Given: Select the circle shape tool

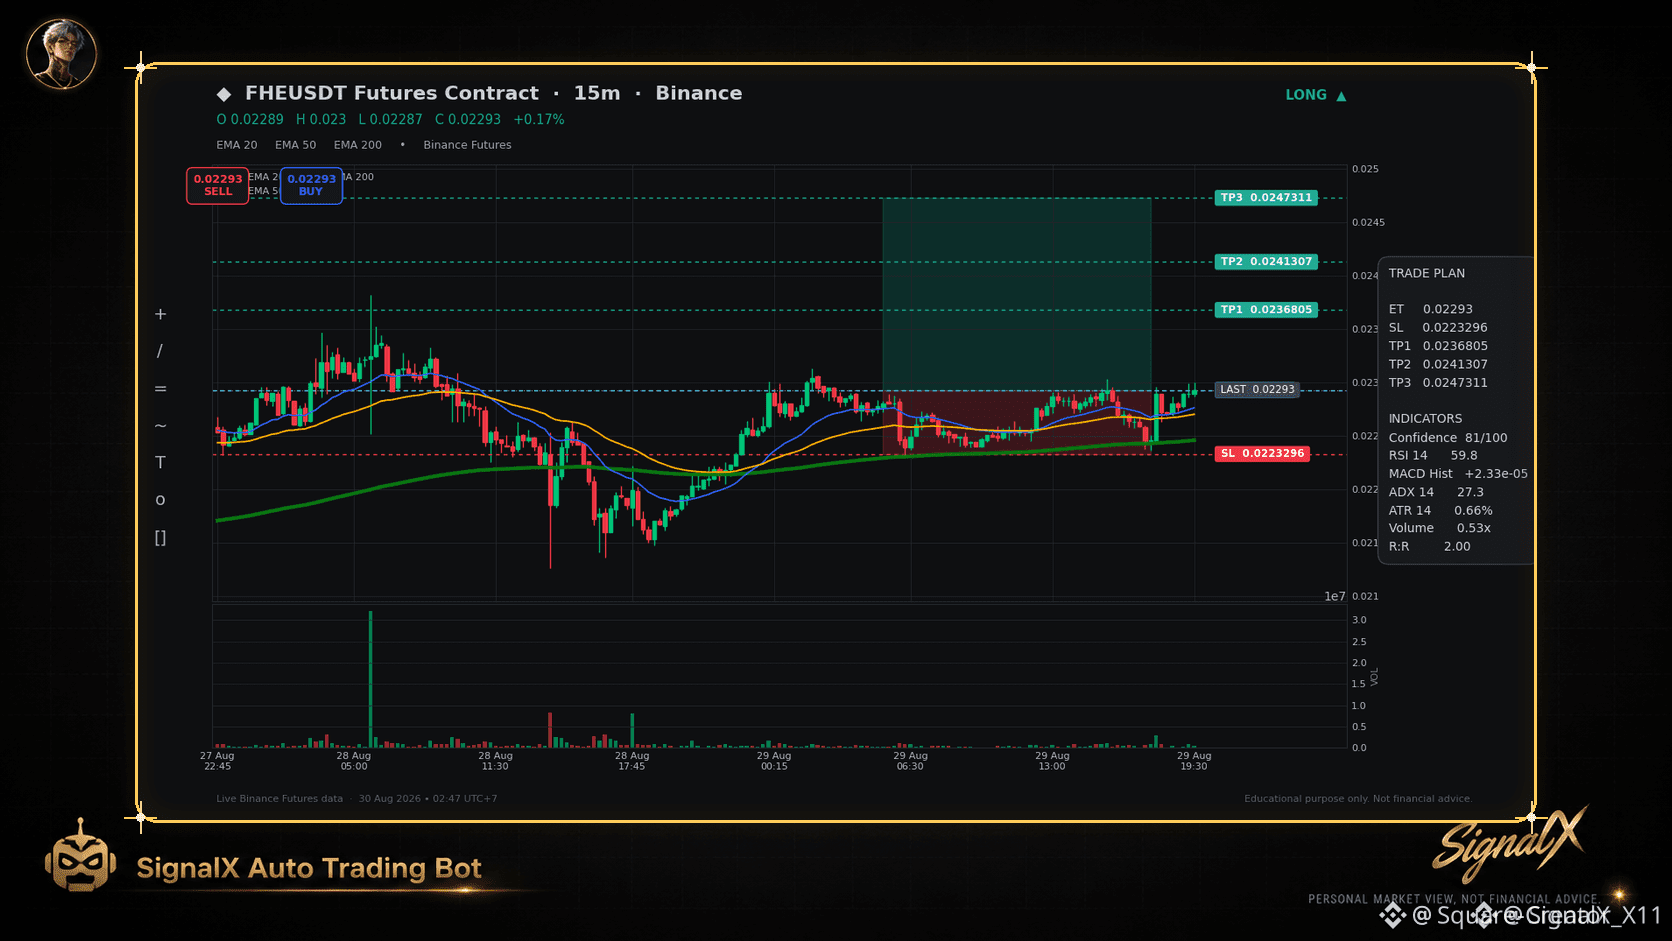Looking at the screenshot, I should pyautogui.click(x=160, y=500).
